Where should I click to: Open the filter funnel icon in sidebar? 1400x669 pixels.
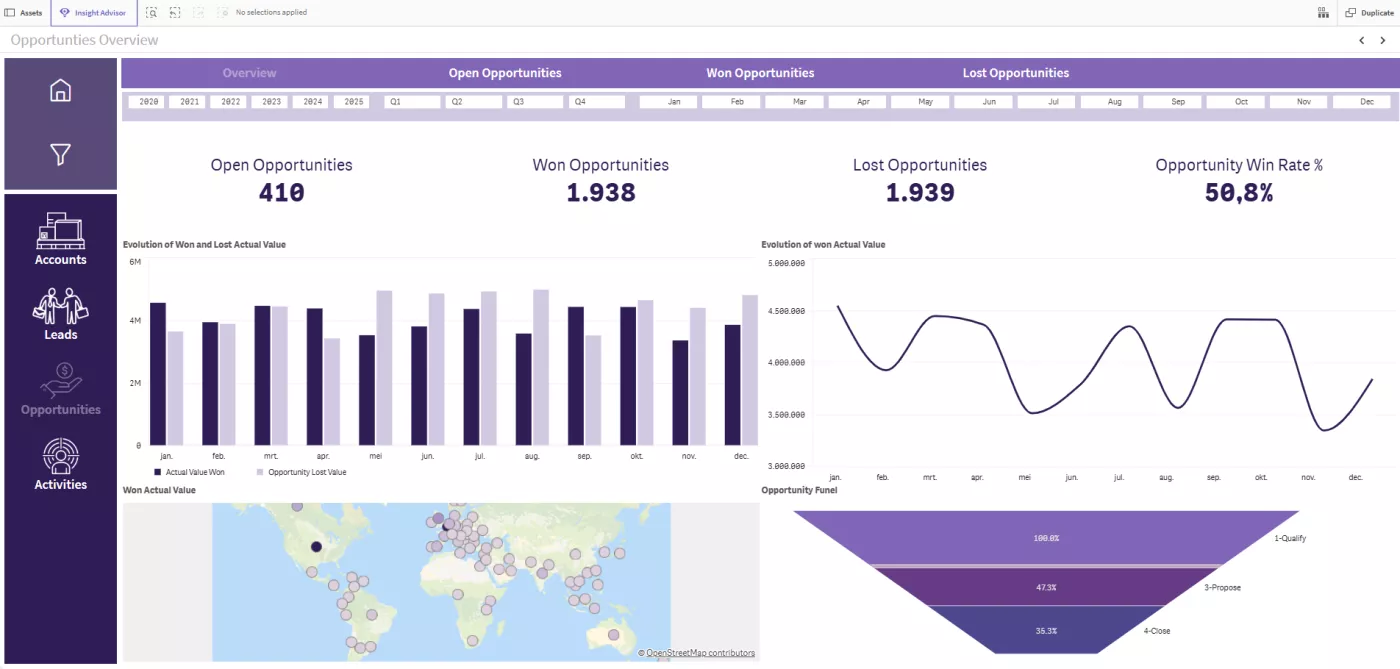coord(60,154)
